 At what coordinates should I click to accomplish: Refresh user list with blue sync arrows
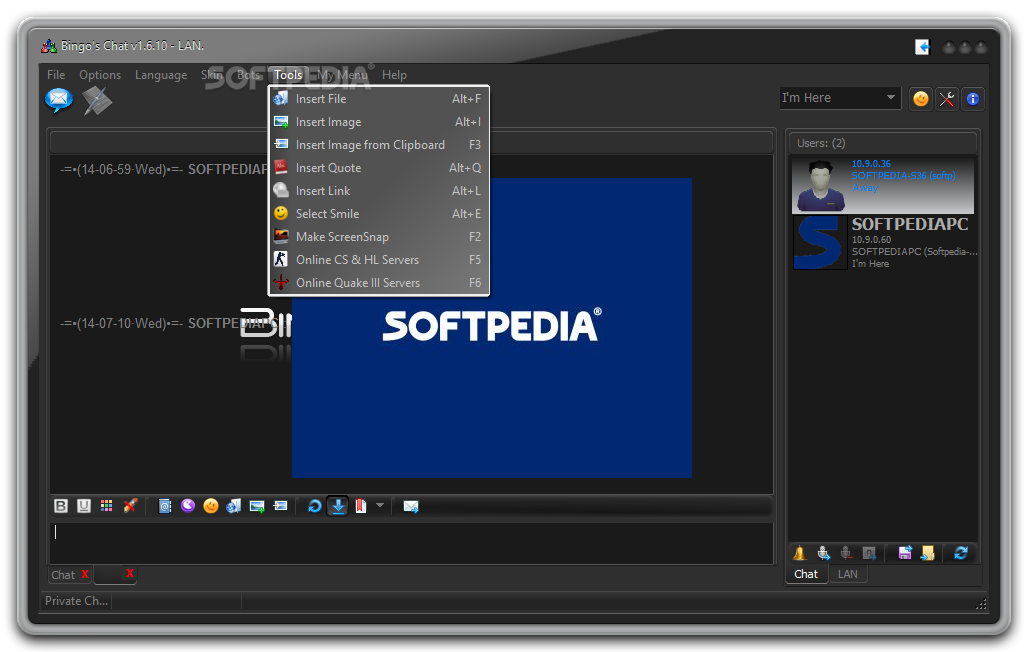click(x=961, y=553)
